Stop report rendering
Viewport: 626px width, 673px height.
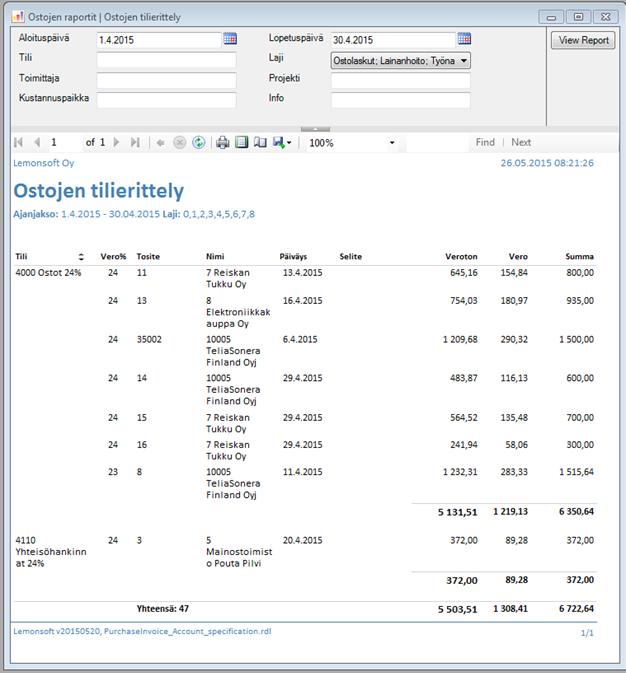(179, 142)
